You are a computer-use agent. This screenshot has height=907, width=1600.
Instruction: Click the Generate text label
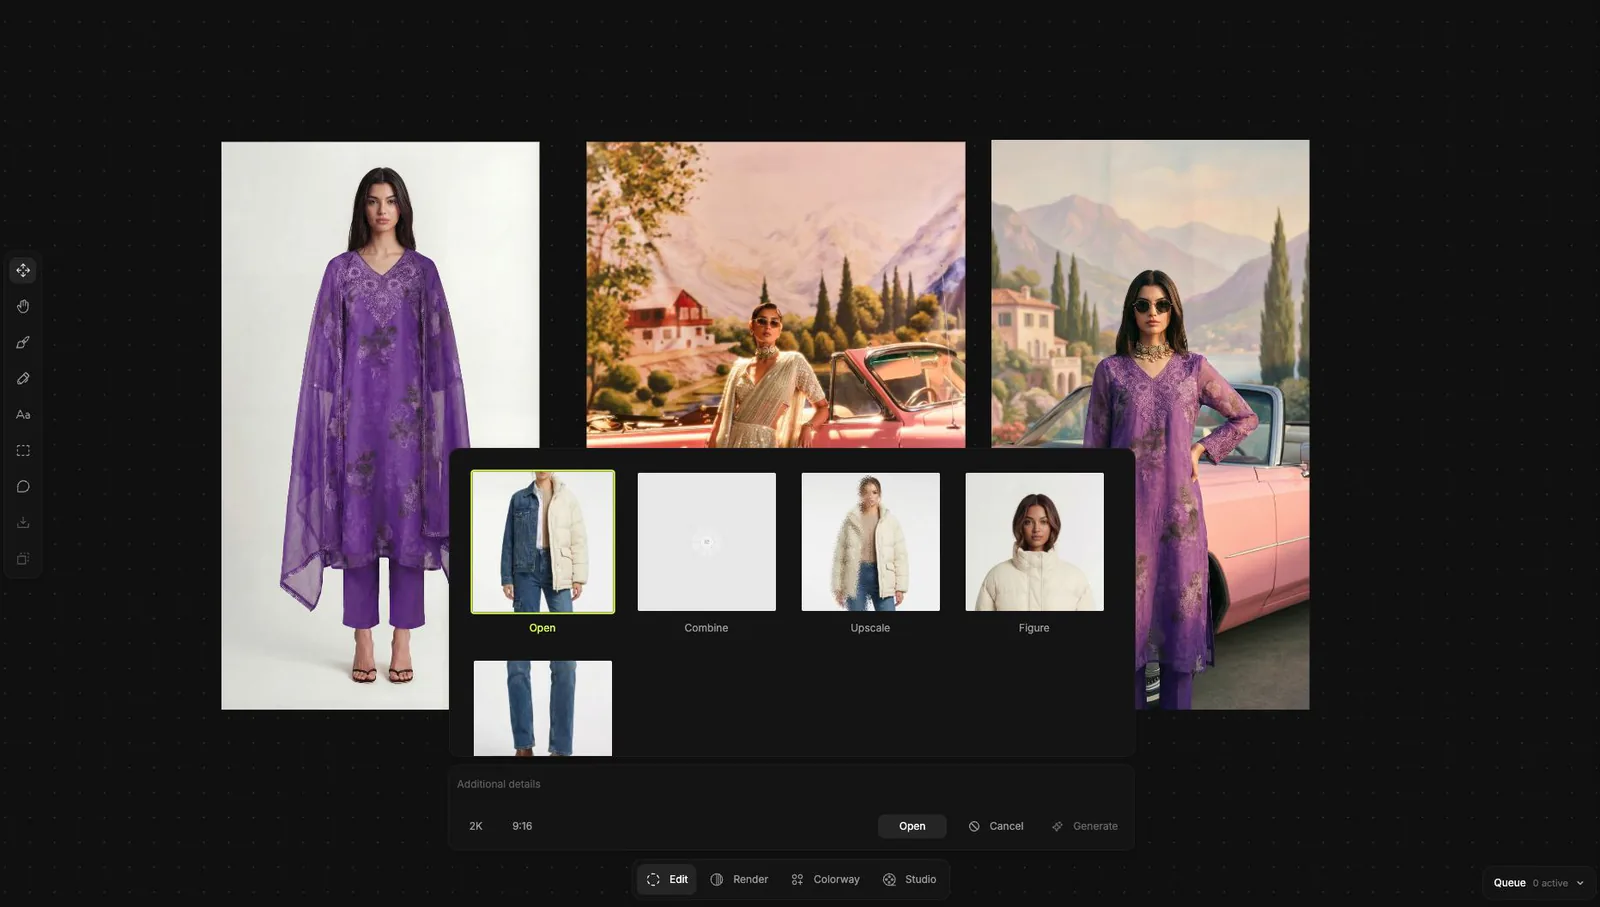coord(1095,826)
